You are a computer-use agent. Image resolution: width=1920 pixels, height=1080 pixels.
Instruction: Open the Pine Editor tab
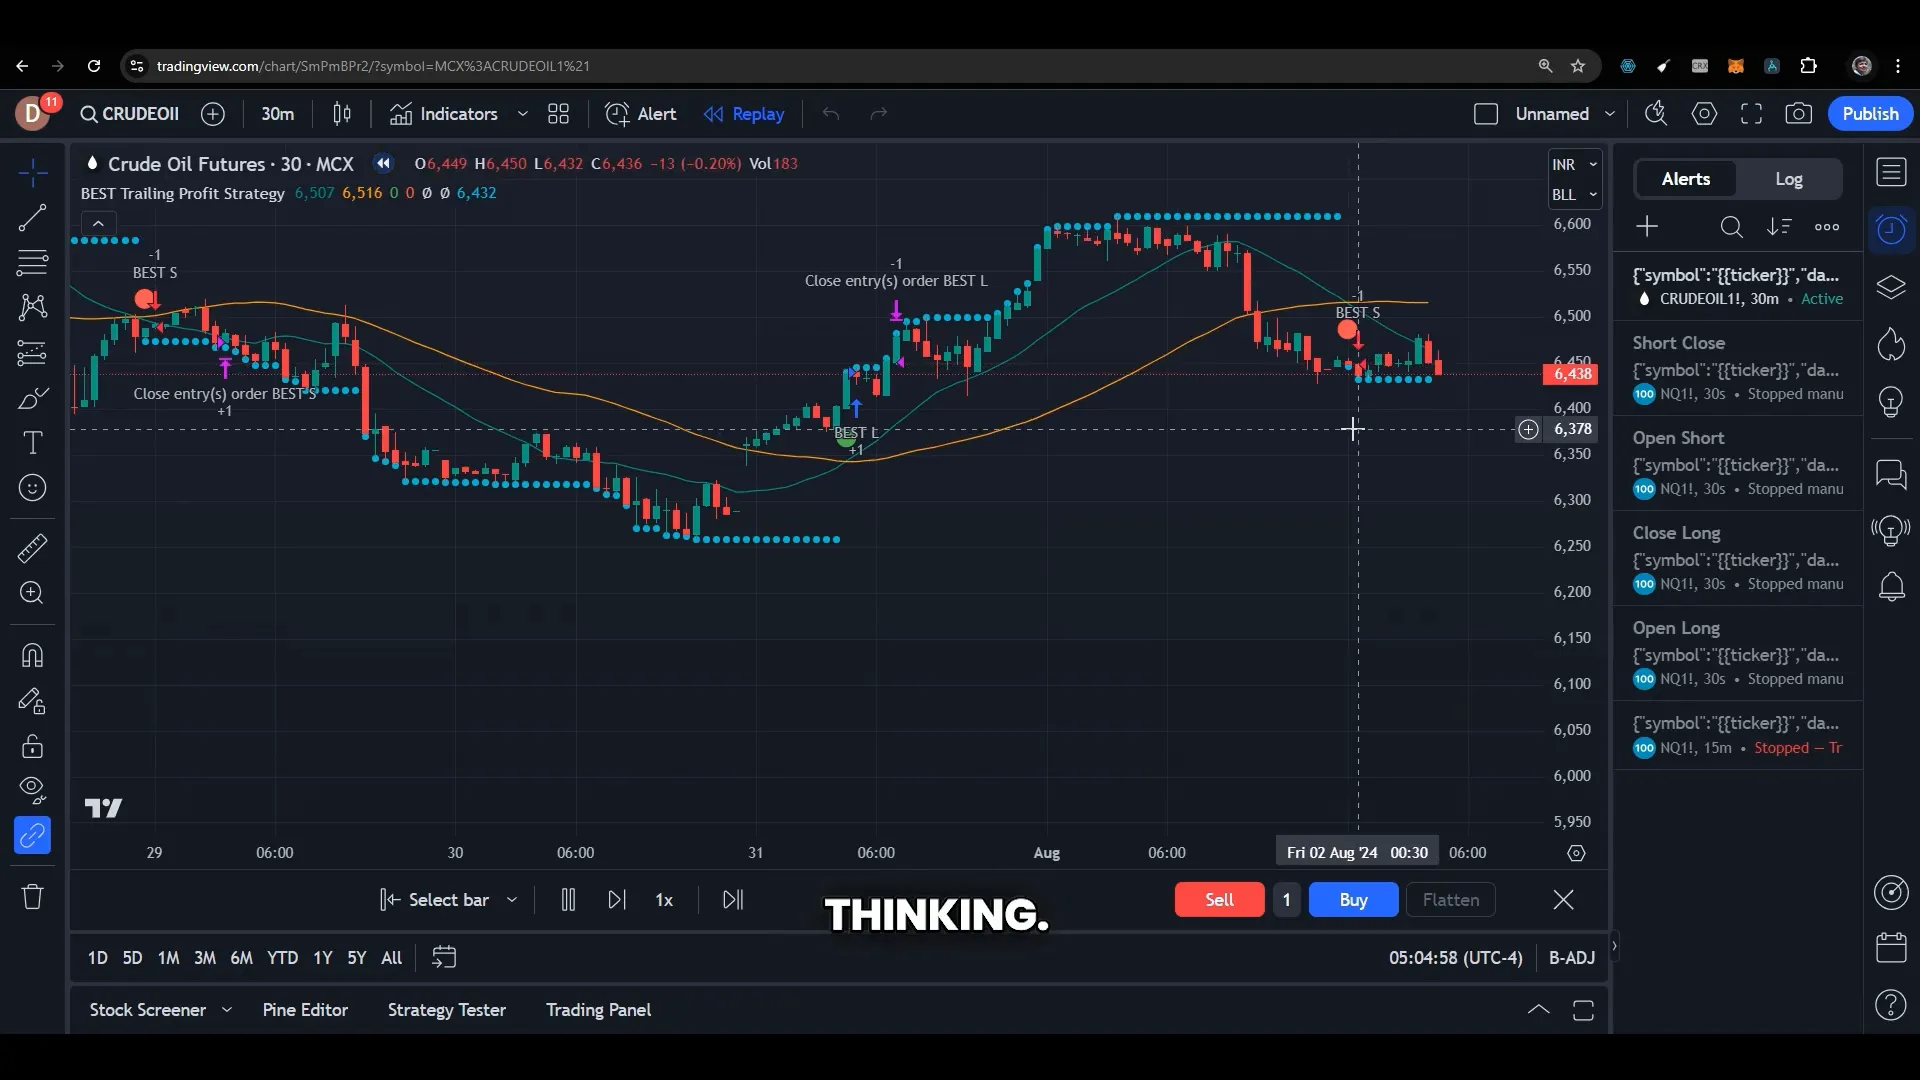click(305, 1010)
